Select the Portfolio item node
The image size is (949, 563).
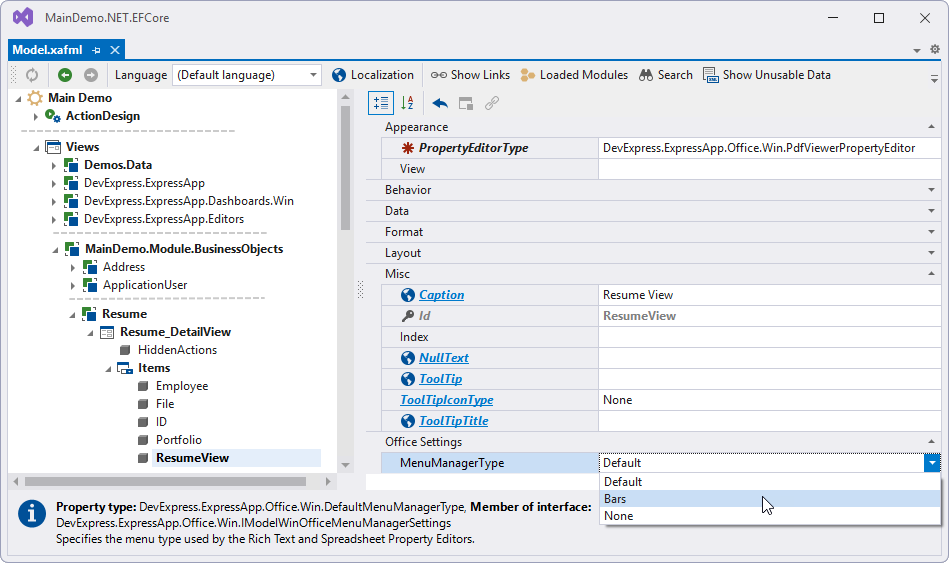(179, 440)
